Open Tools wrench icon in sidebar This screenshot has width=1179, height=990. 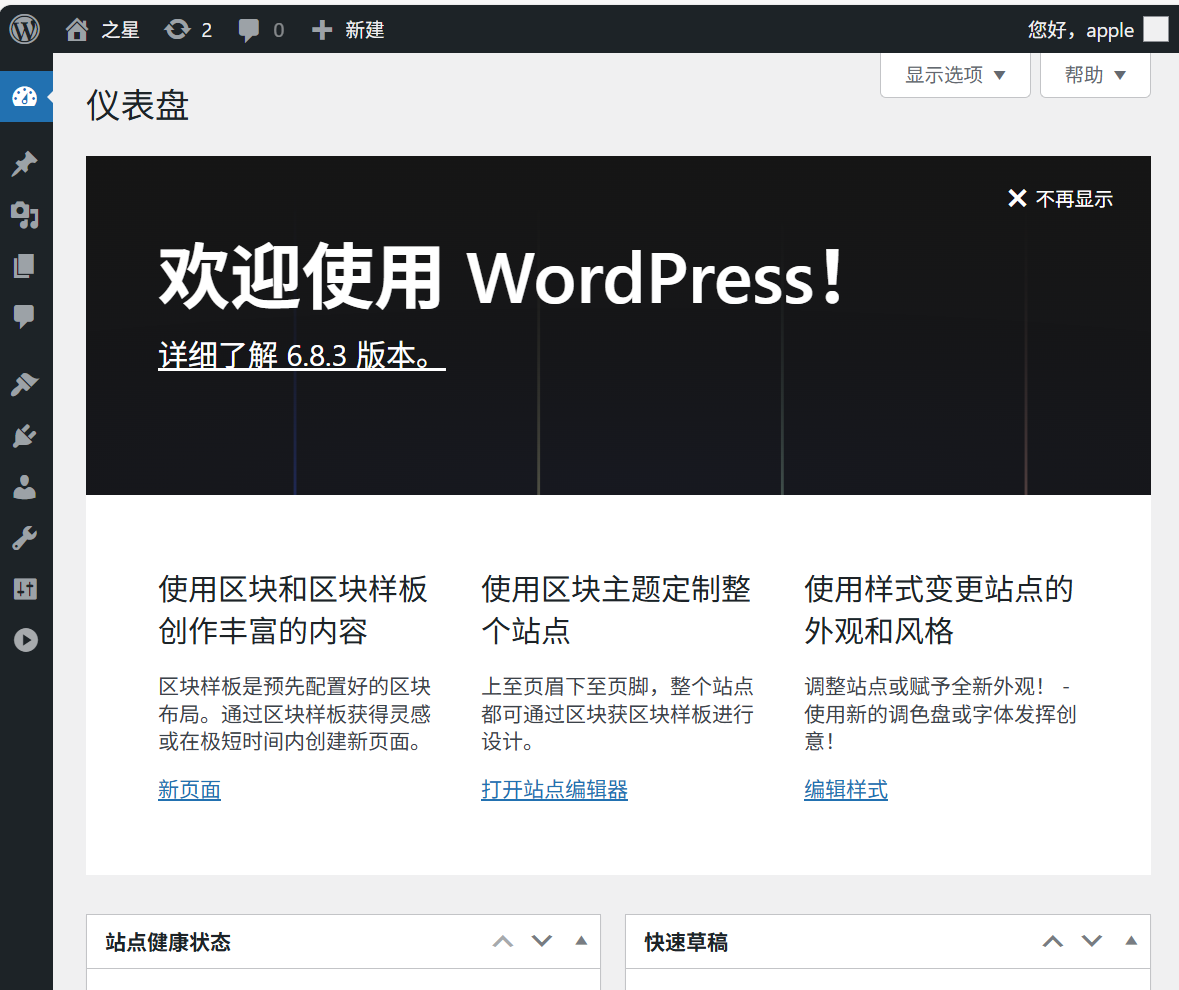tap(25, 538)
